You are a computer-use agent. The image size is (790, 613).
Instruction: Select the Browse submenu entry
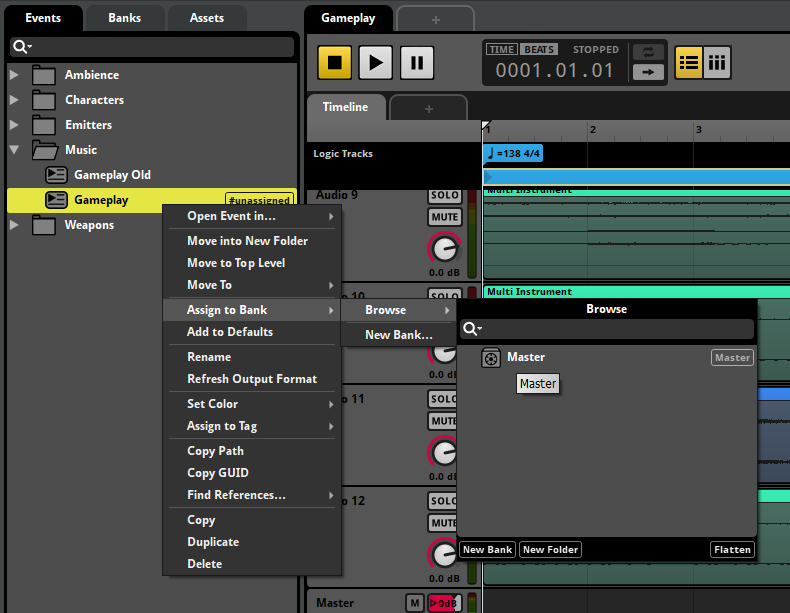click(x=399, y=310)
